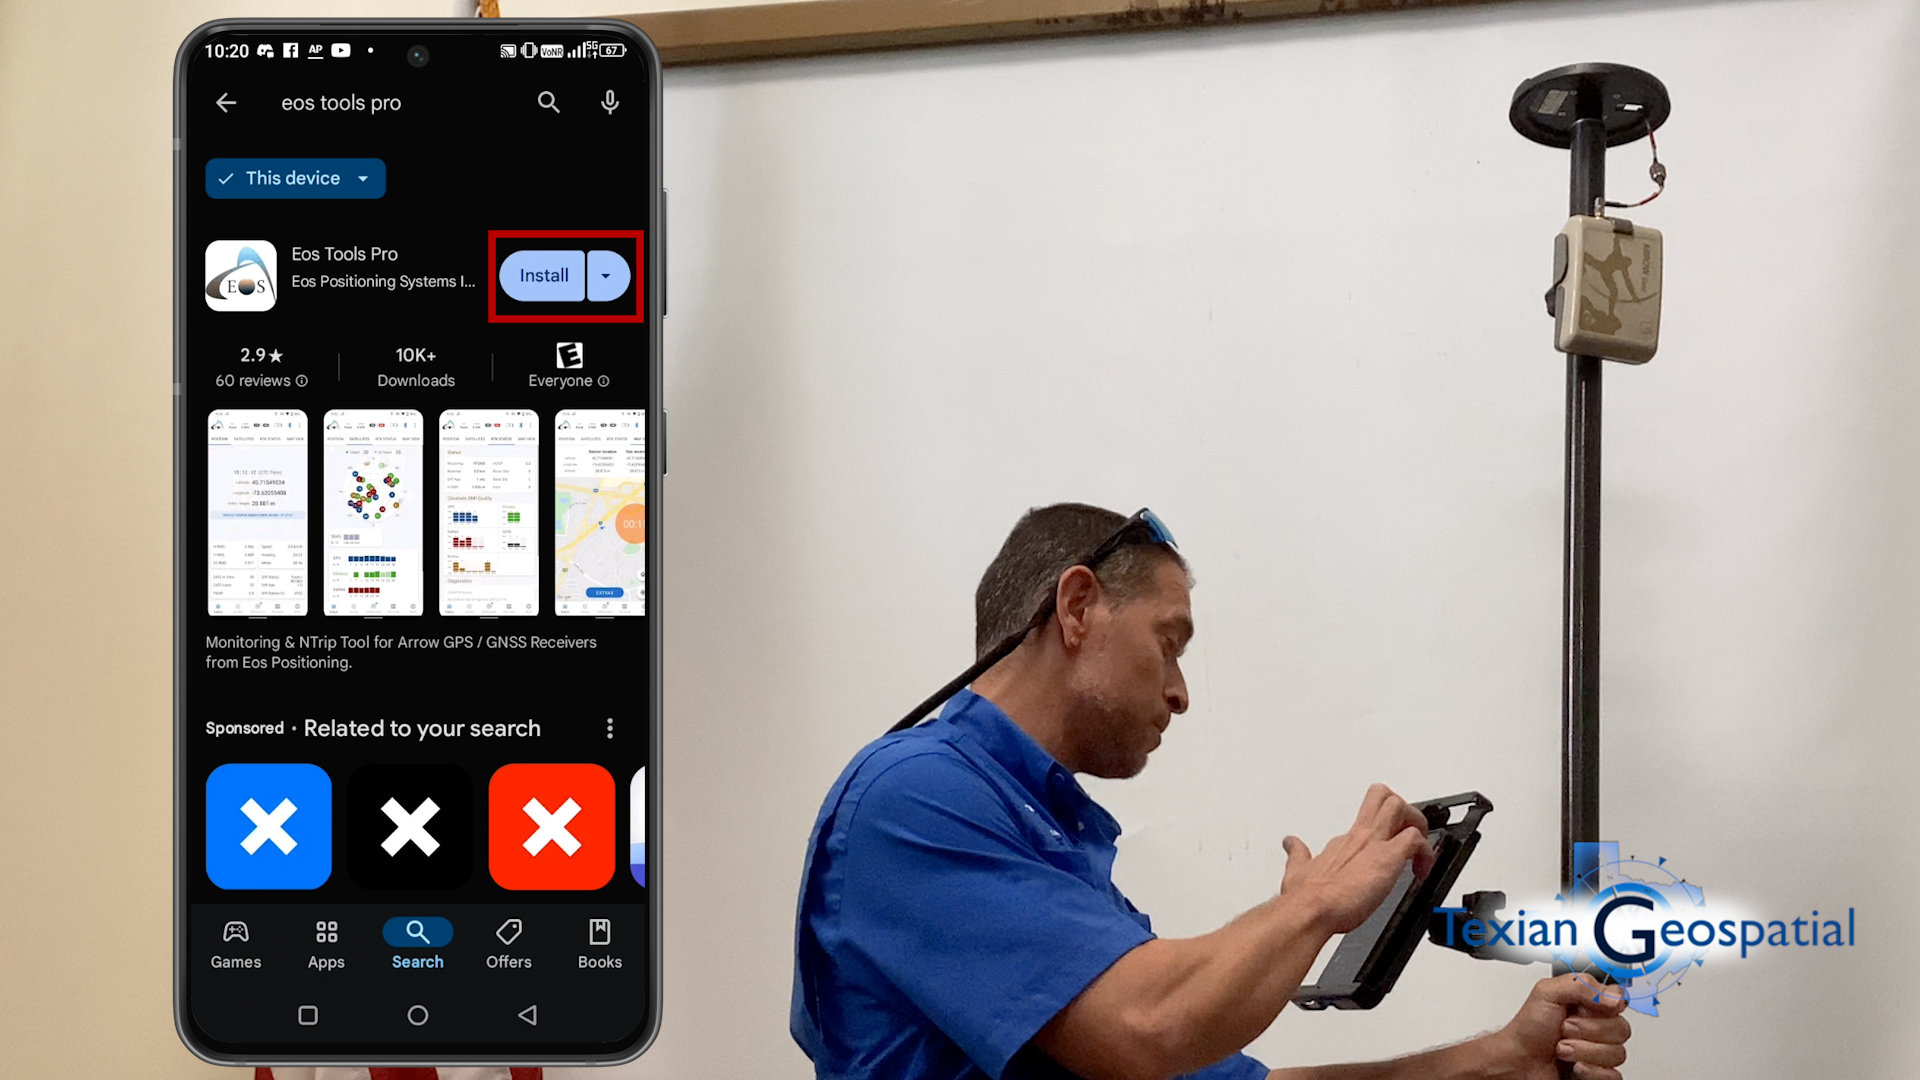The width and height of the screenshot is (1920, 1080).
Task: Tap the first app screenshot thumbnail
Action: [256, 512]
